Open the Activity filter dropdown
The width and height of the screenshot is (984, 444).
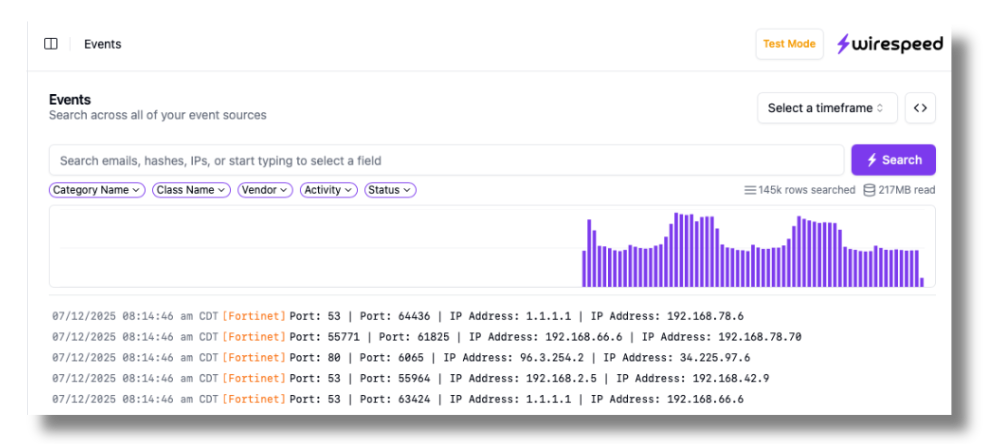click(x=328, y=190)
